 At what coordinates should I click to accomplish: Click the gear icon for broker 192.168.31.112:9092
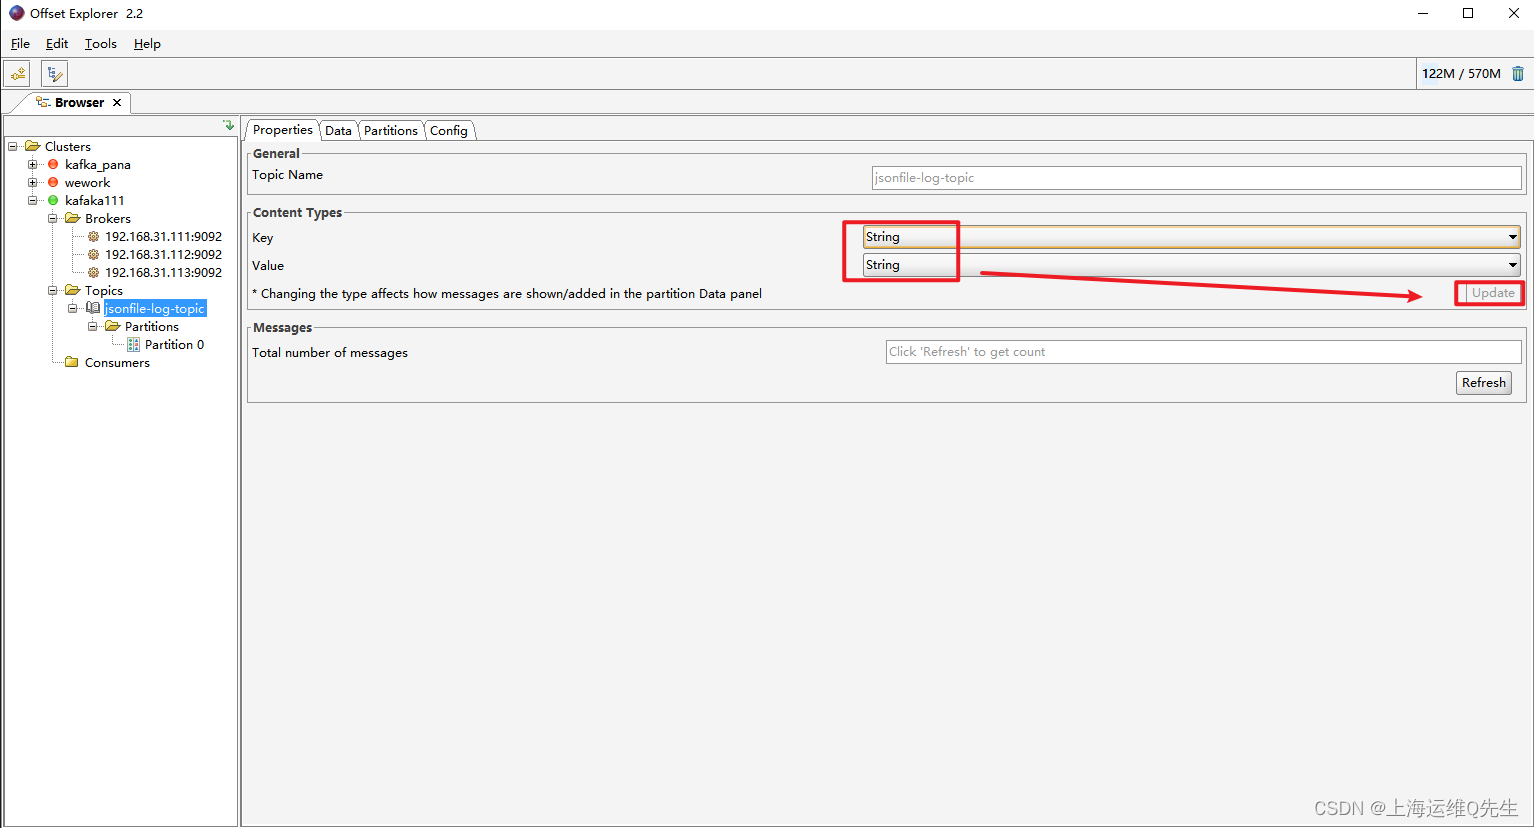click(93, 254)
